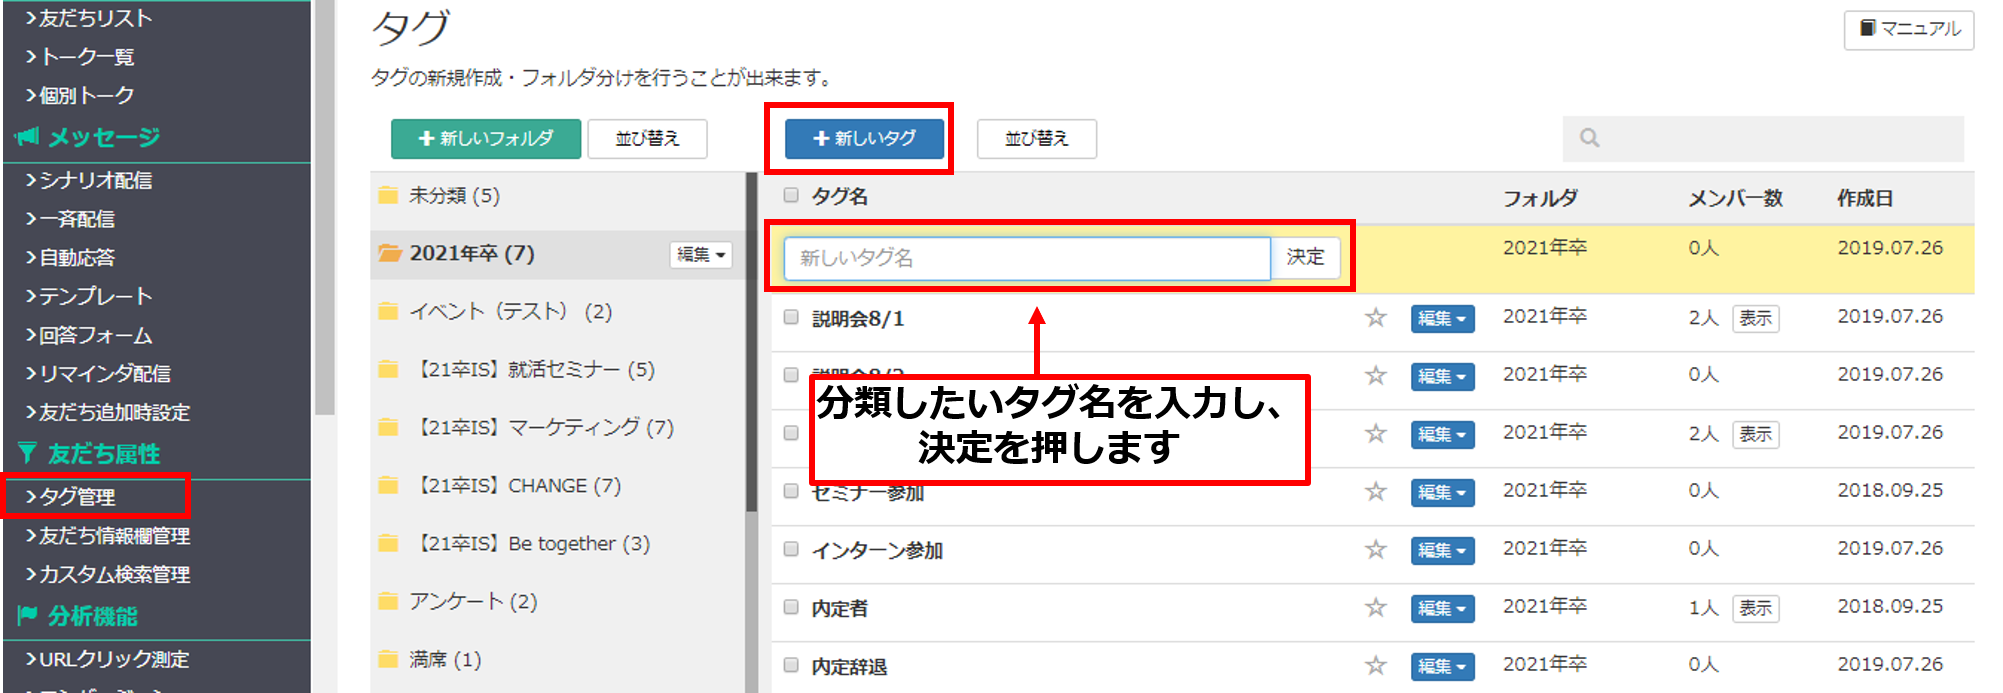Screen dimensions: 2003x693
Task: Star the セミナー参加 tag
Action: (x=1376, y=492)
